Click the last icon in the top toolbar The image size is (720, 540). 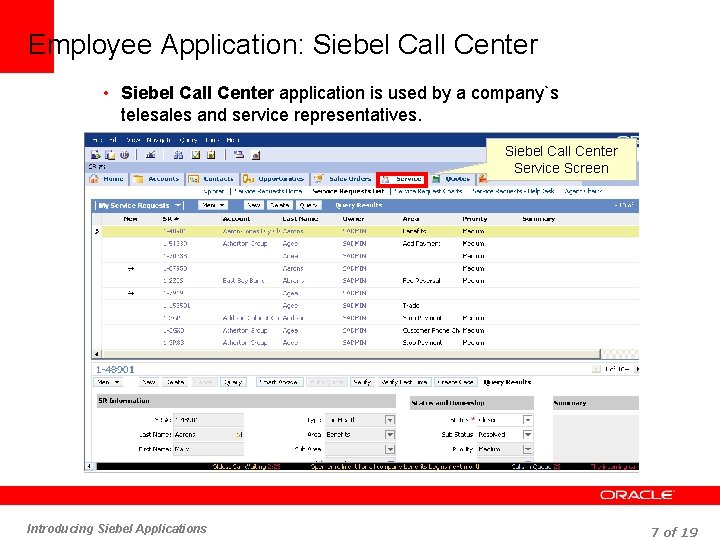point(256,155)
